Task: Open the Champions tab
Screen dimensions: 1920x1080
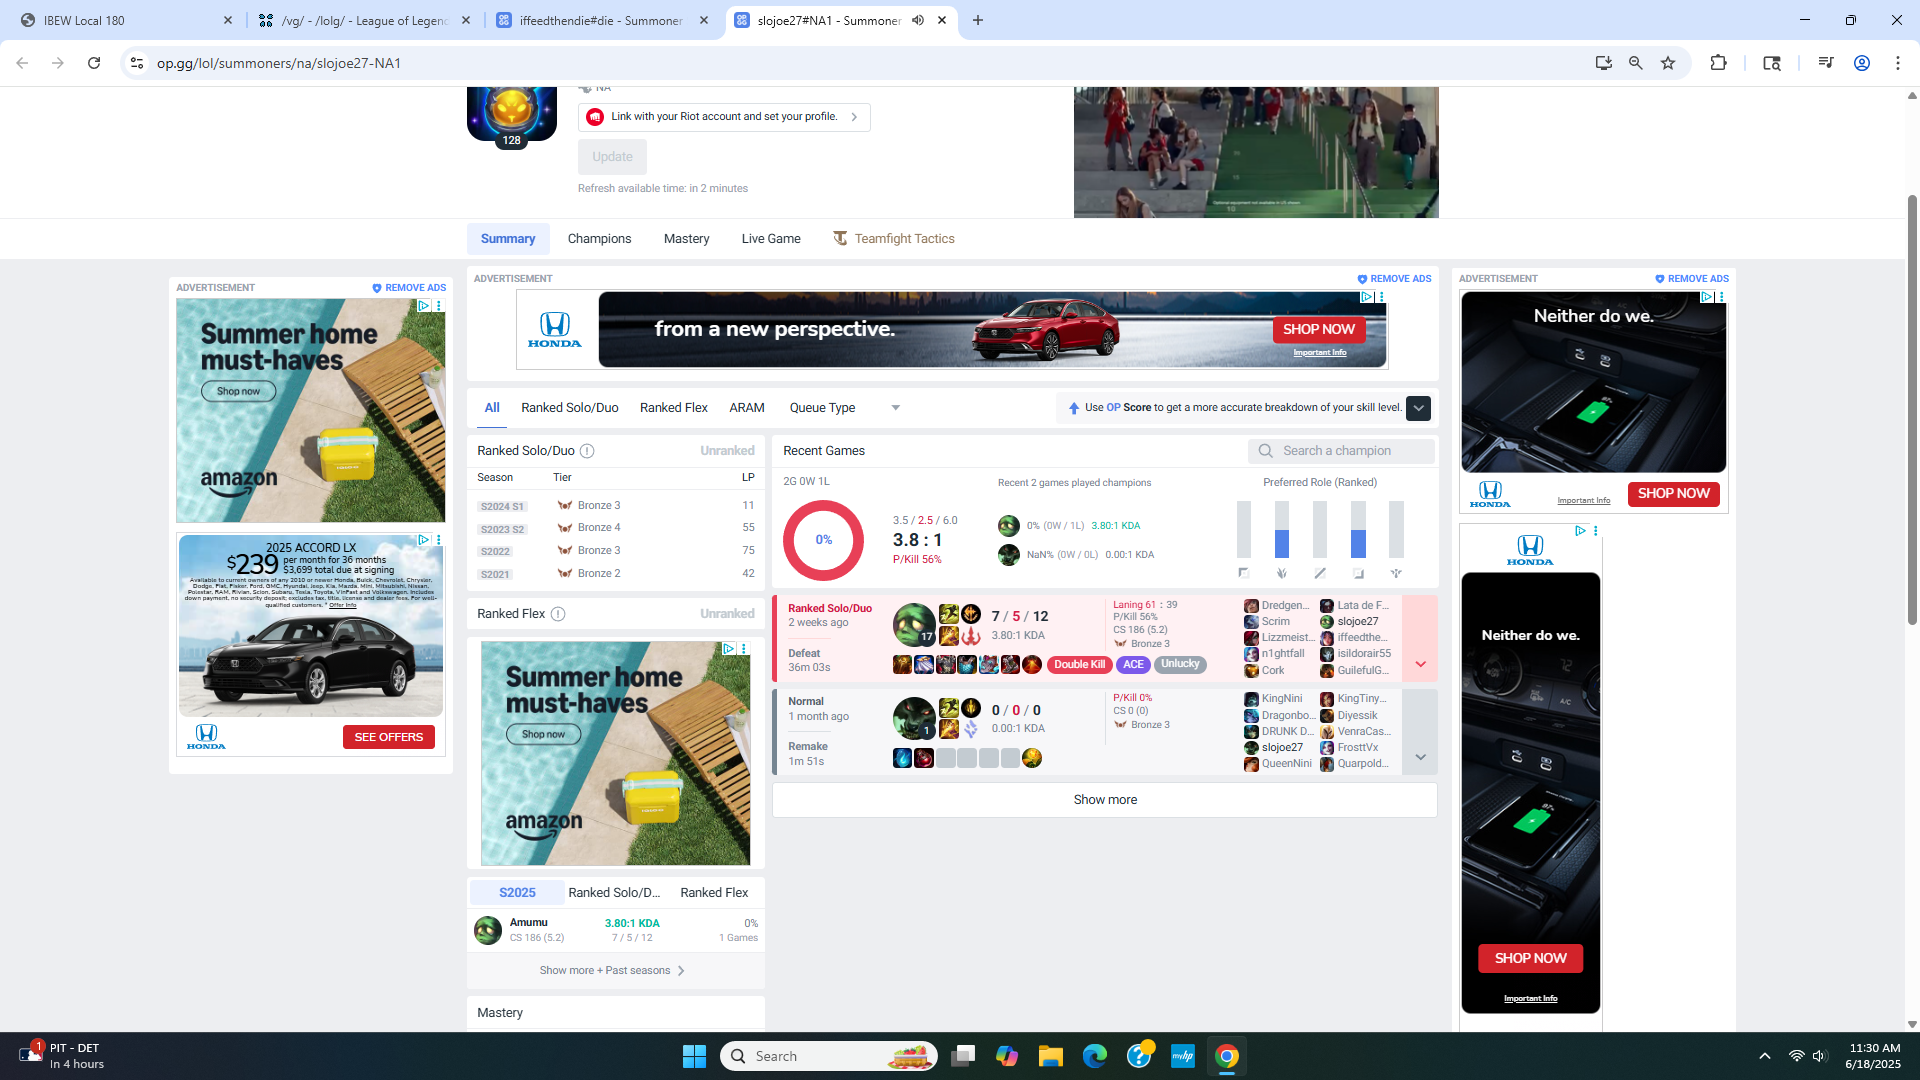Action: click(599, 239)
